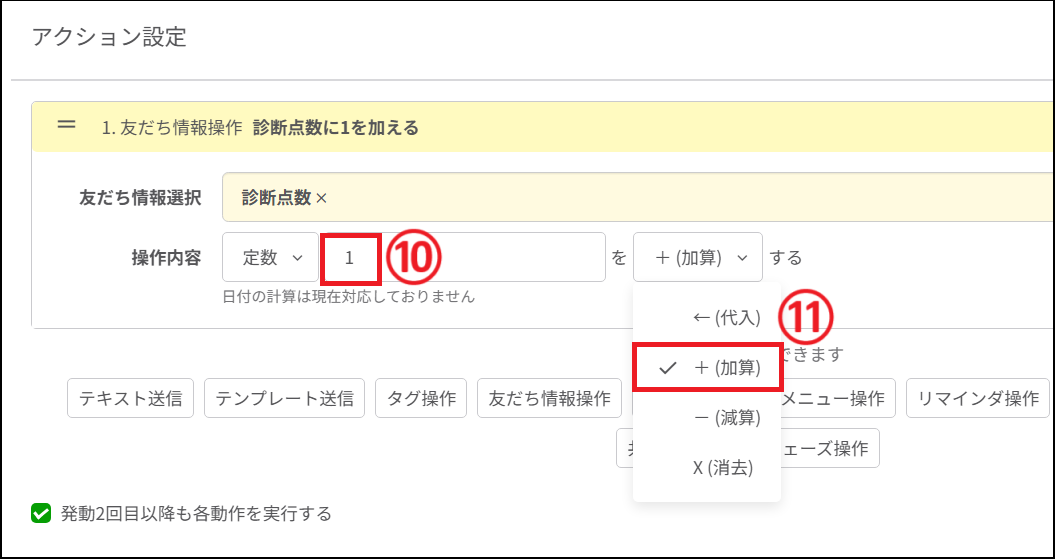Click the テキスト送信 button
The width and height of the screenshot is (1055, 559).
[x=131, y=398]
